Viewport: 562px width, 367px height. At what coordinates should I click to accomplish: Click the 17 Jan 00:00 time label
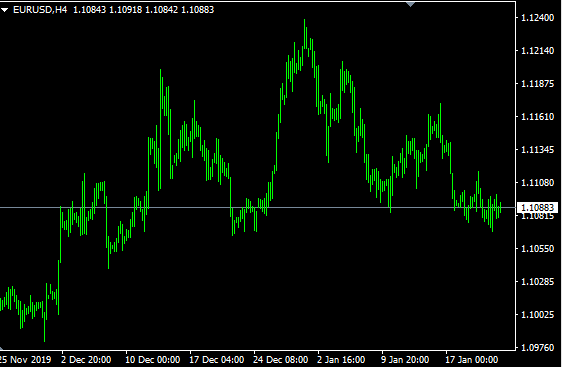coord(472,359)
